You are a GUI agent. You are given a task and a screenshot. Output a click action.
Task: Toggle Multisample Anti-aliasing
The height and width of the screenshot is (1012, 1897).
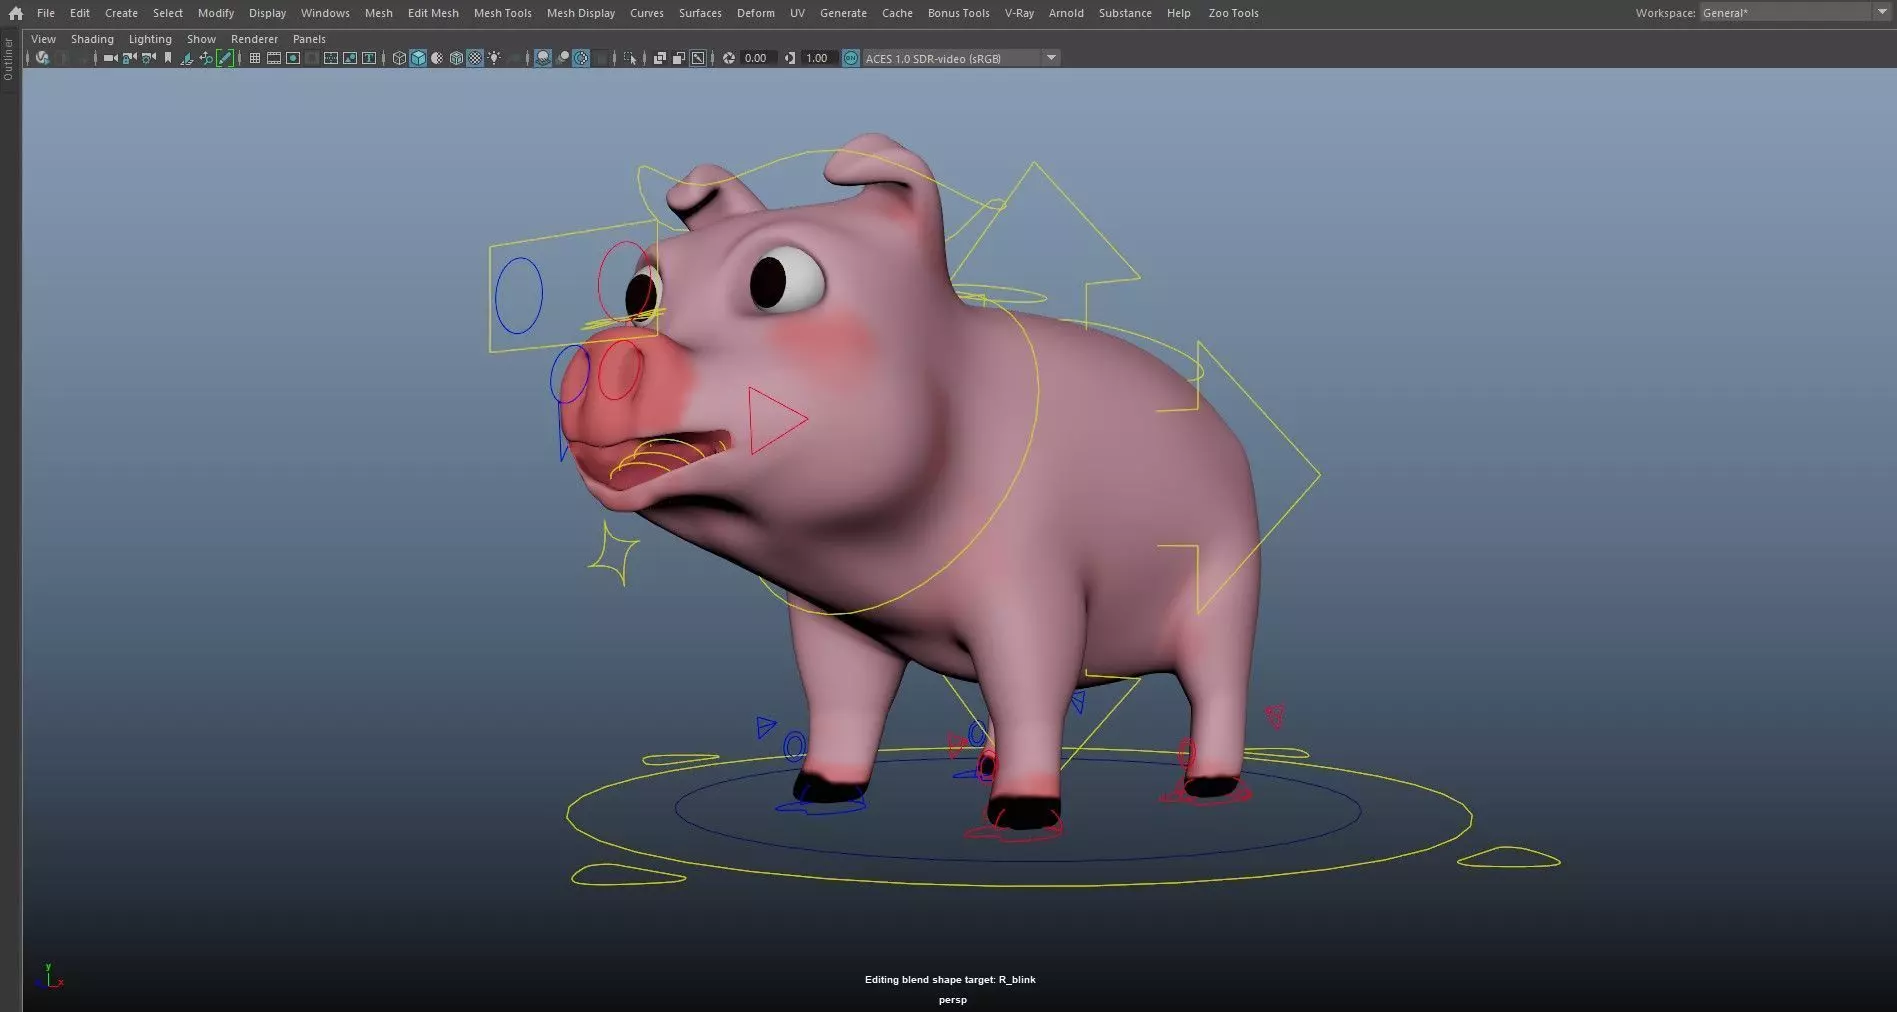581,58
